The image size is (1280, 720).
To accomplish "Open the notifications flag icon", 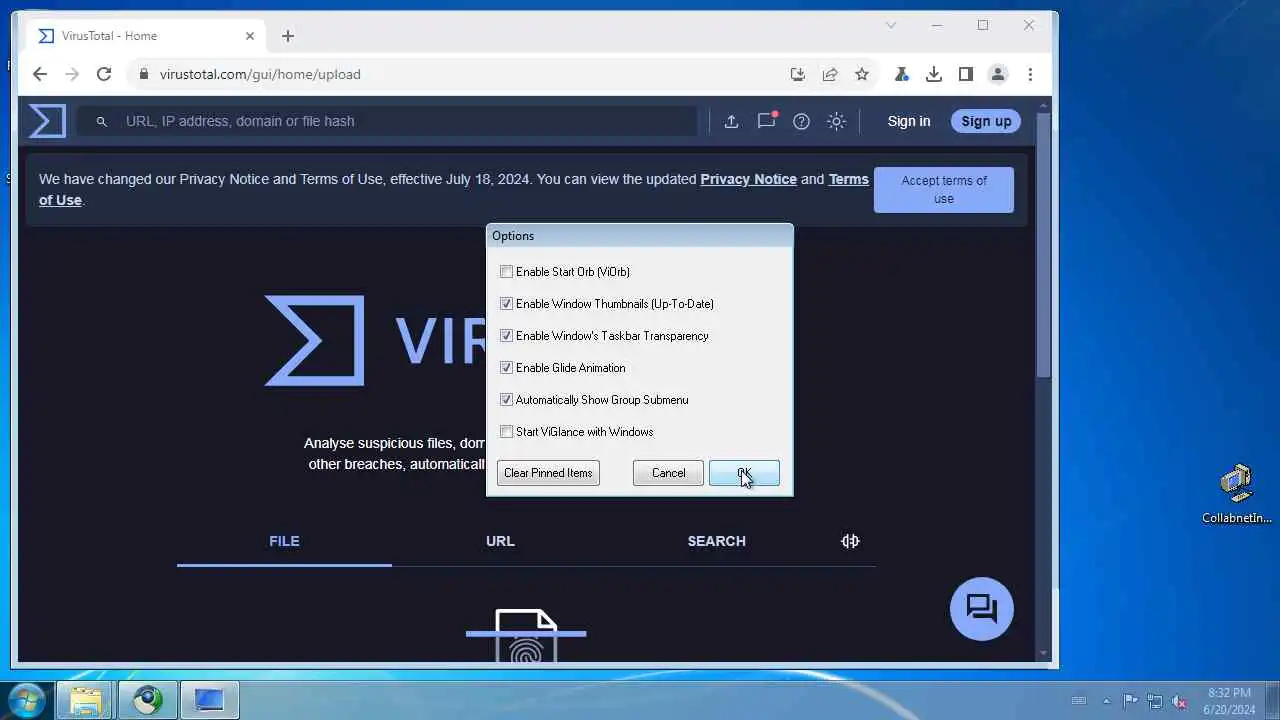I will point(767,120).
